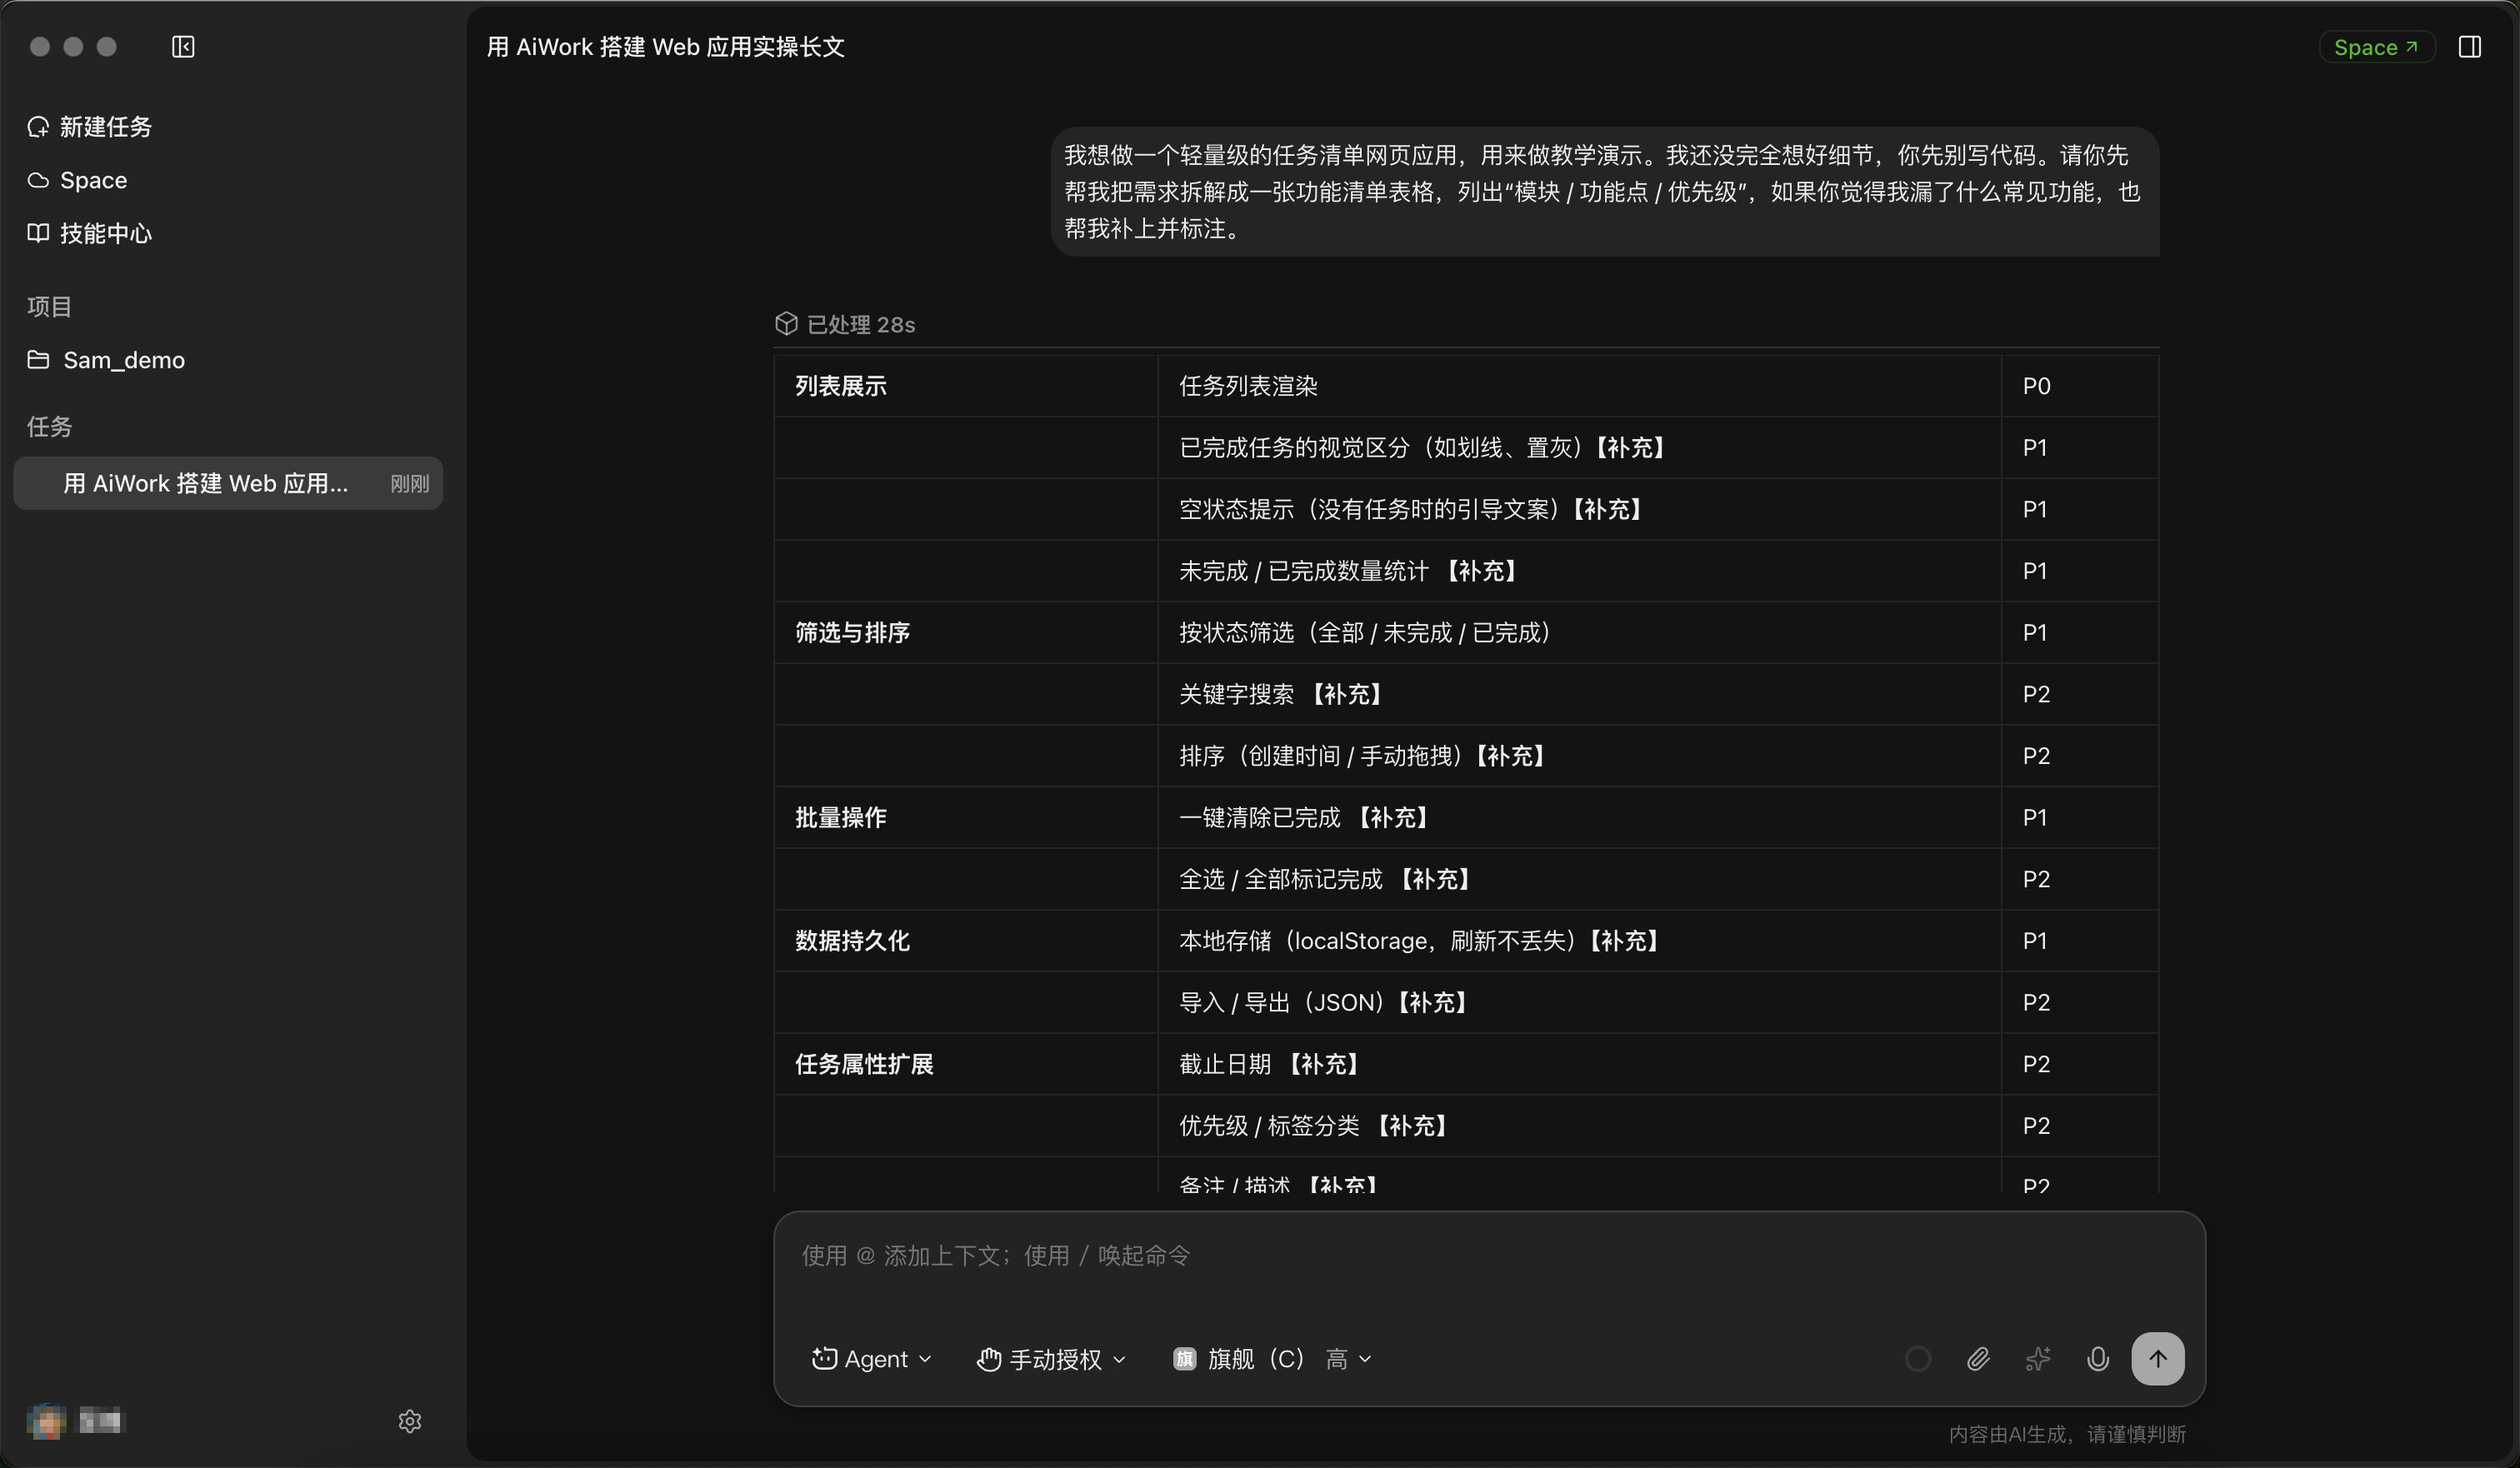Open the 手动授权 permission dropdown
Screen dimensions: 2520x1468
tap(1051, 1359)
